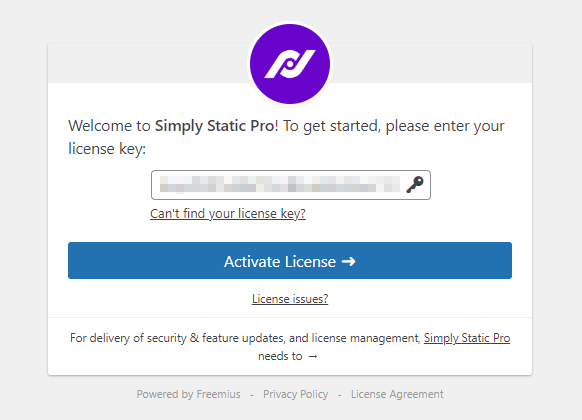Open the License Agreement link

[x=397, y=394]
